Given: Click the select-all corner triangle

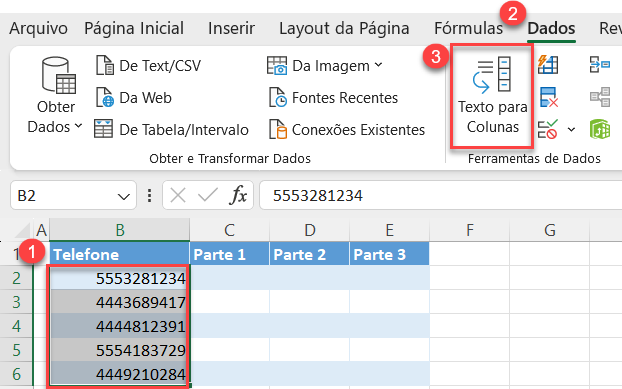Looking at the screenshot, I should coord(22,231).
